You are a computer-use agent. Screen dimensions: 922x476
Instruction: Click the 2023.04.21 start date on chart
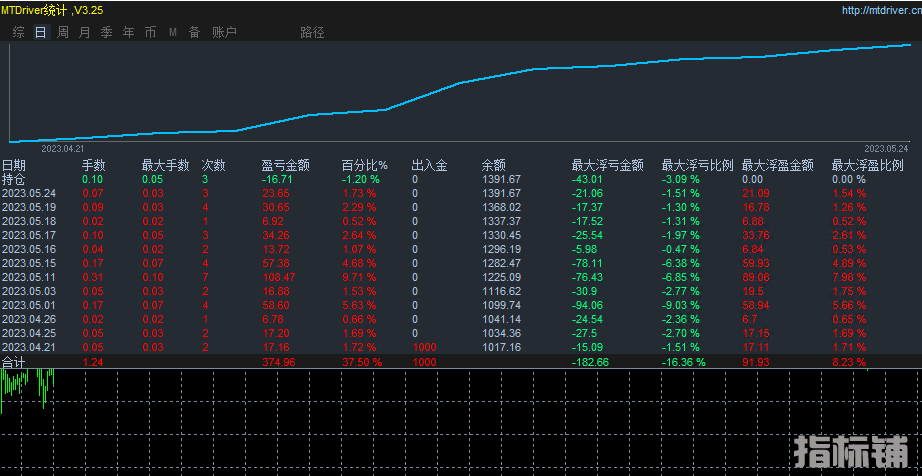(x=62, y=147)
